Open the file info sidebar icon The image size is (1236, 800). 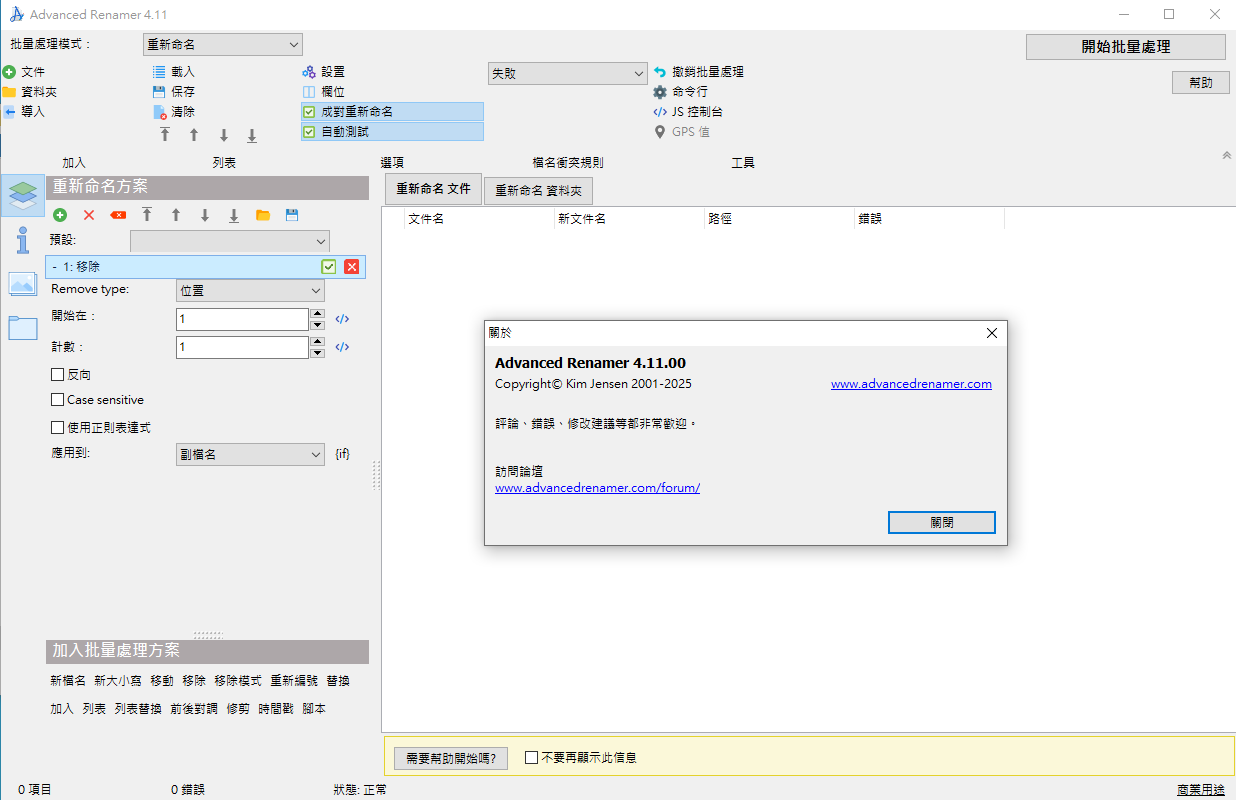22,240
